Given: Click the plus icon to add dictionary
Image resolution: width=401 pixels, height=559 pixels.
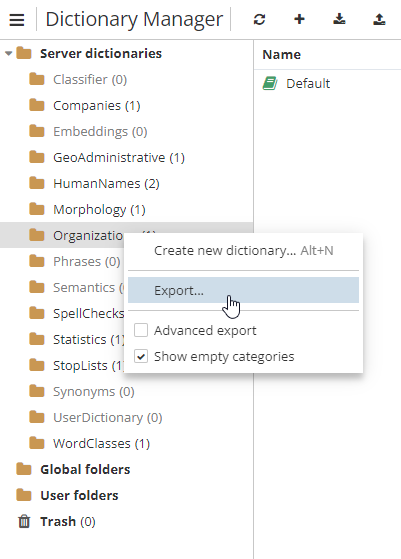Looking at the screenshot, I should pos(299,19).
